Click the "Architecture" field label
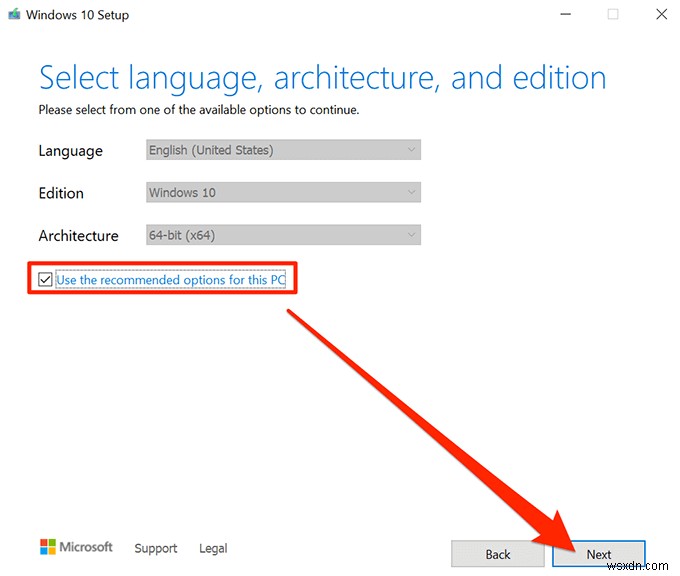Viewport: 680px width, 576px height. tap(78, 236)
